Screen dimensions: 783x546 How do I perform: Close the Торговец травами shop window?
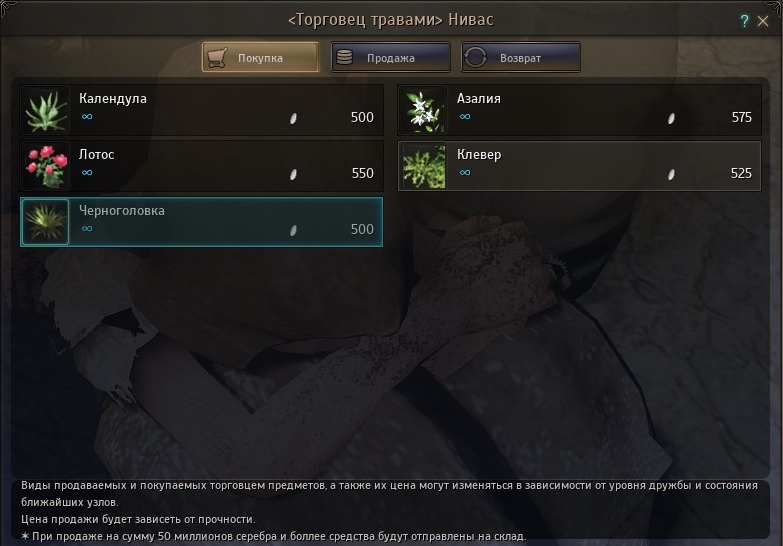click(763, 21)
